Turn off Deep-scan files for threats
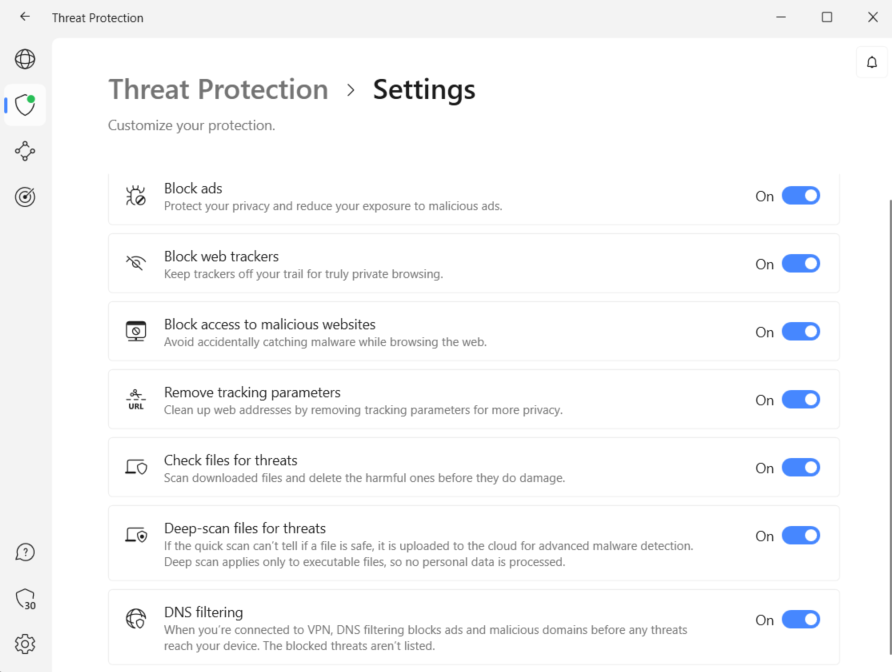 click(x=800, y=536)
